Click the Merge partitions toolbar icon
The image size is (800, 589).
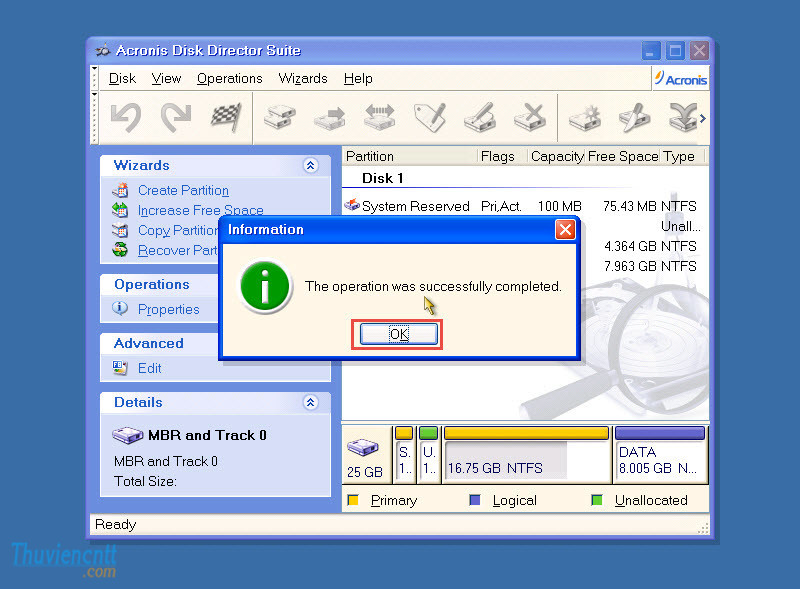click(683, 117)
